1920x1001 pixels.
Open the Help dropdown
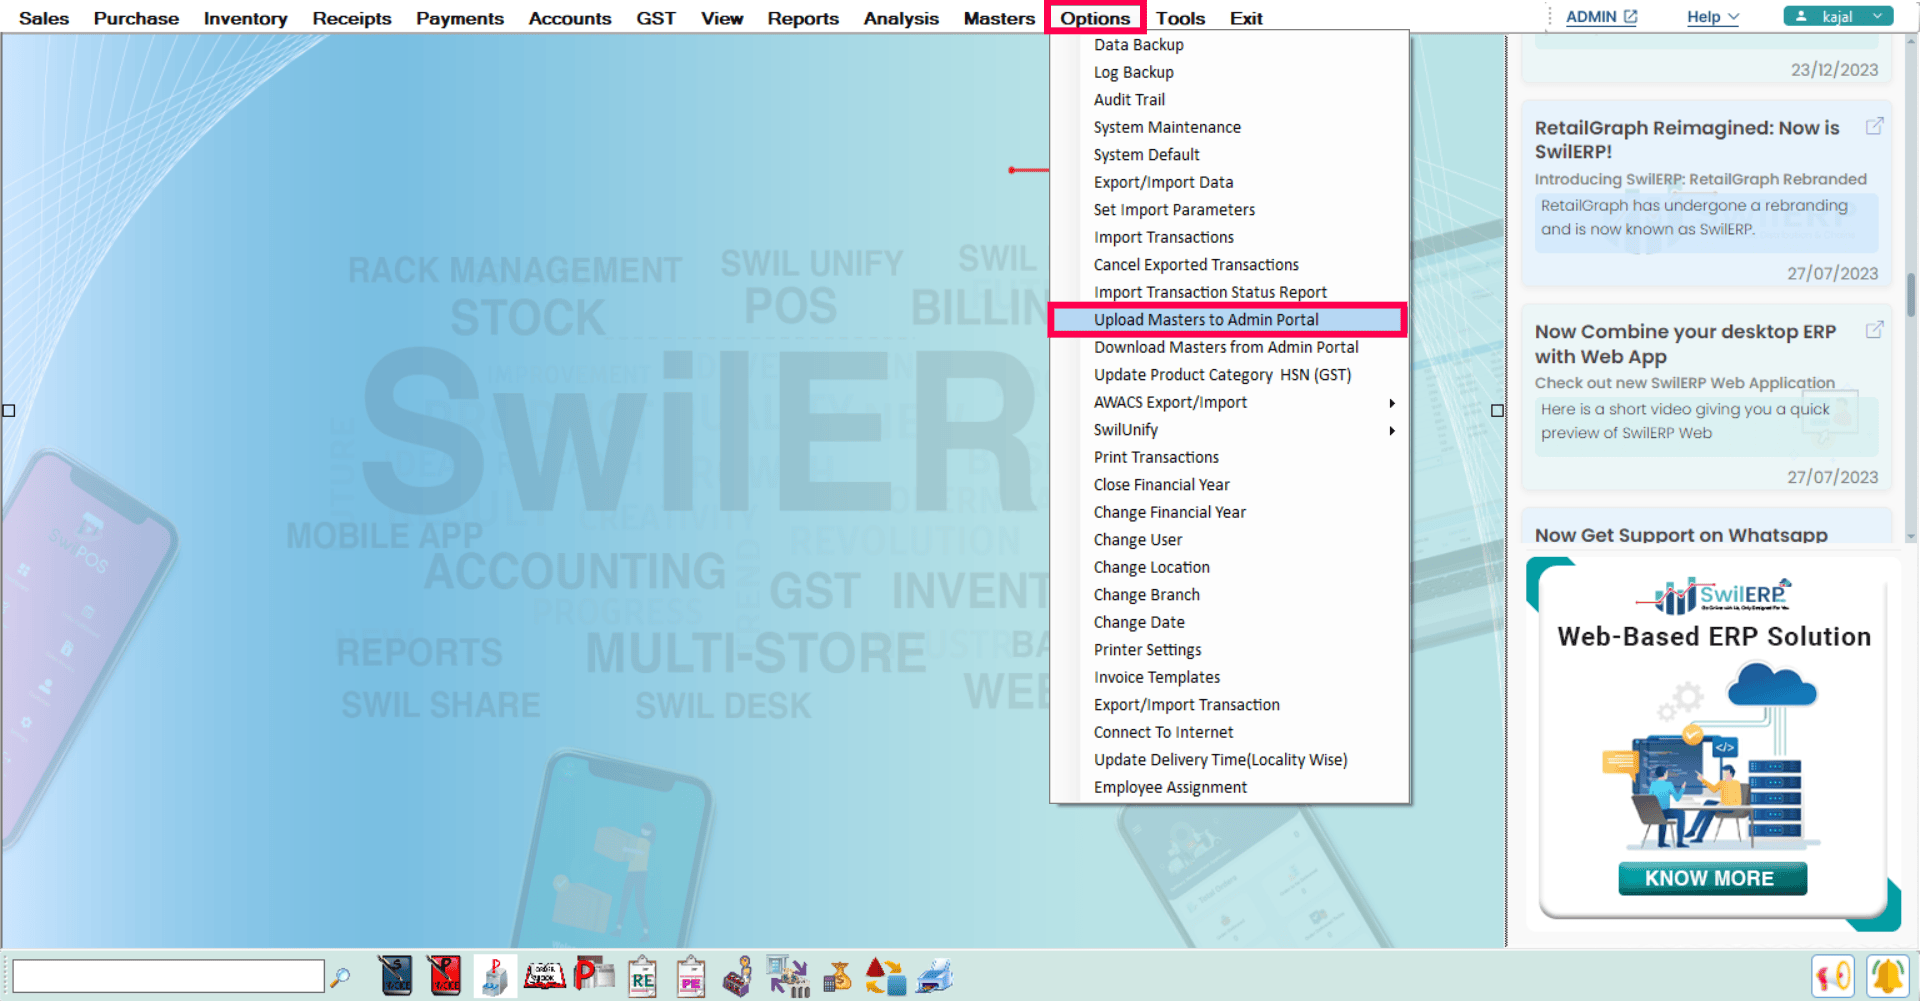pos(1713,17)
